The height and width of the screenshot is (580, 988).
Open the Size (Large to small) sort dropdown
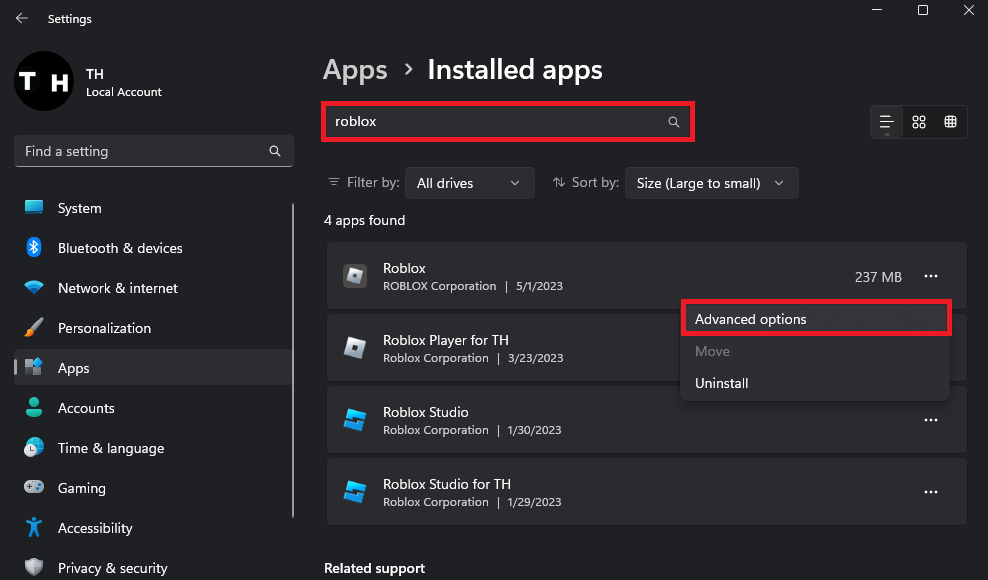711,183
